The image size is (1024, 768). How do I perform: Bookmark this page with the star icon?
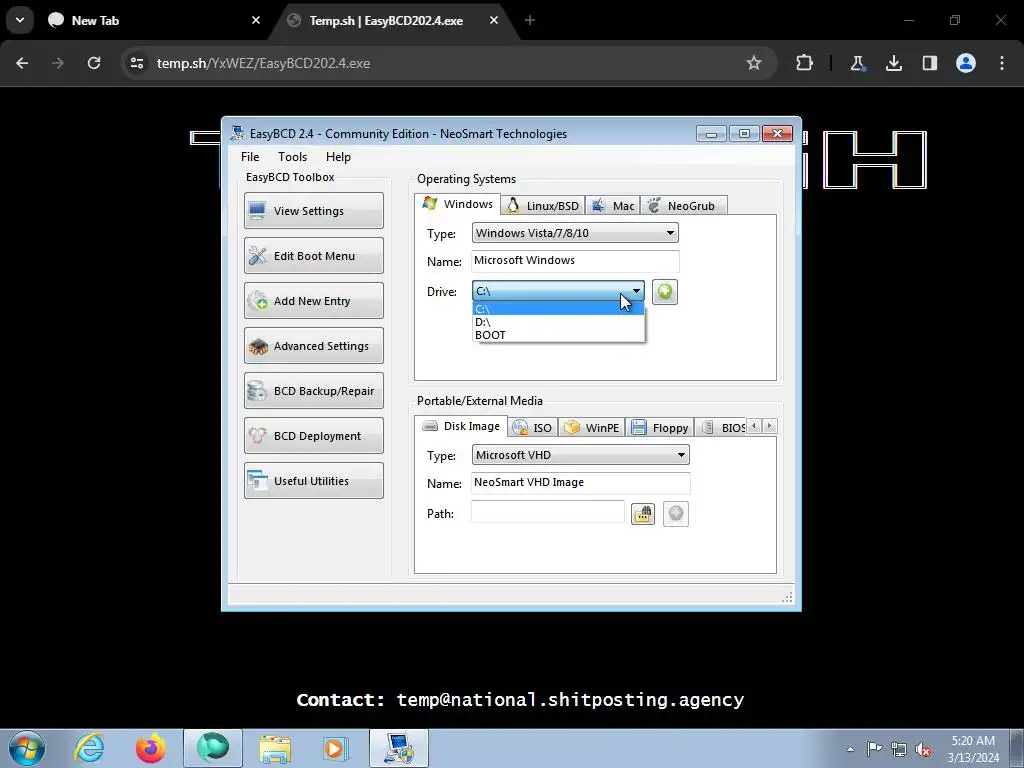754,63
